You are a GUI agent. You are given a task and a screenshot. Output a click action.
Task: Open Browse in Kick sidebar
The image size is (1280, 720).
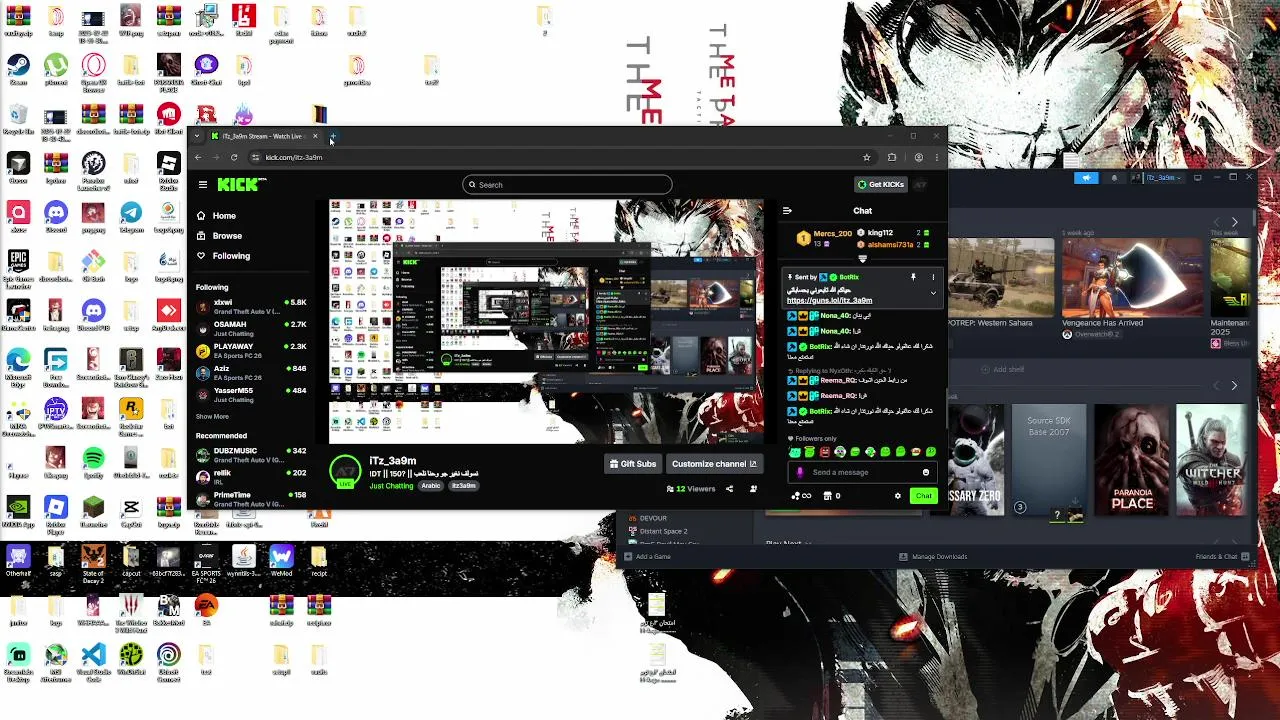point(219,236)
